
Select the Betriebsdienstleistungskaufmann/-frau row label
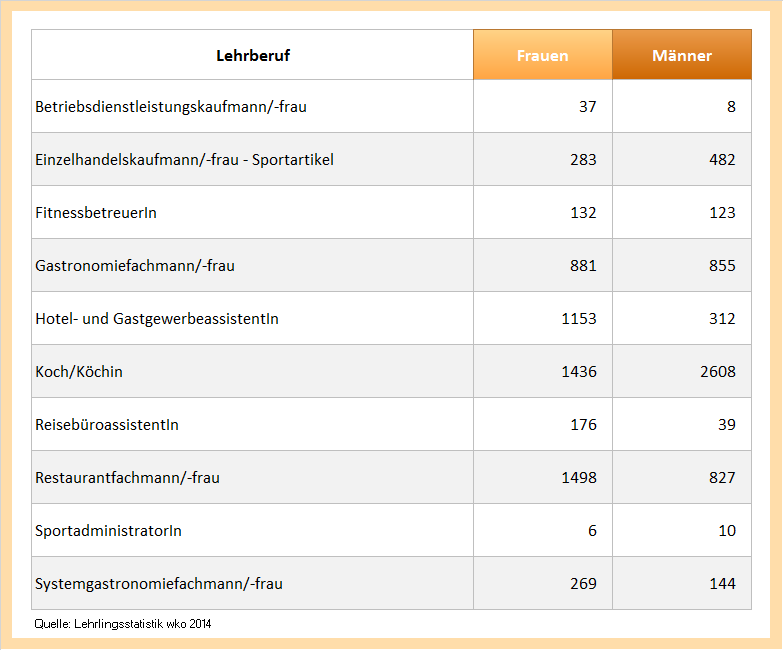tap(171, 106)
